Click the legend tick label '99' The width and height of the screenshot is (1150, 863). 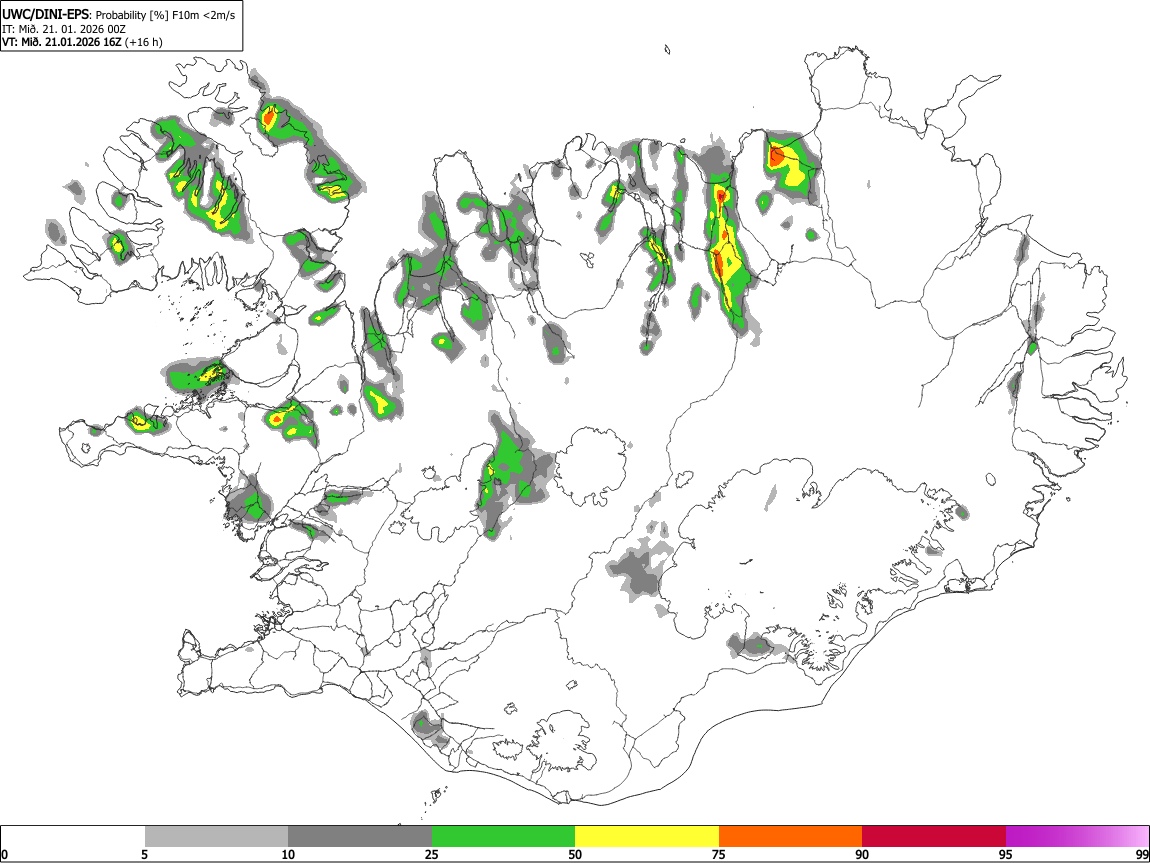pyautogui.click(x=1142, y=854)
